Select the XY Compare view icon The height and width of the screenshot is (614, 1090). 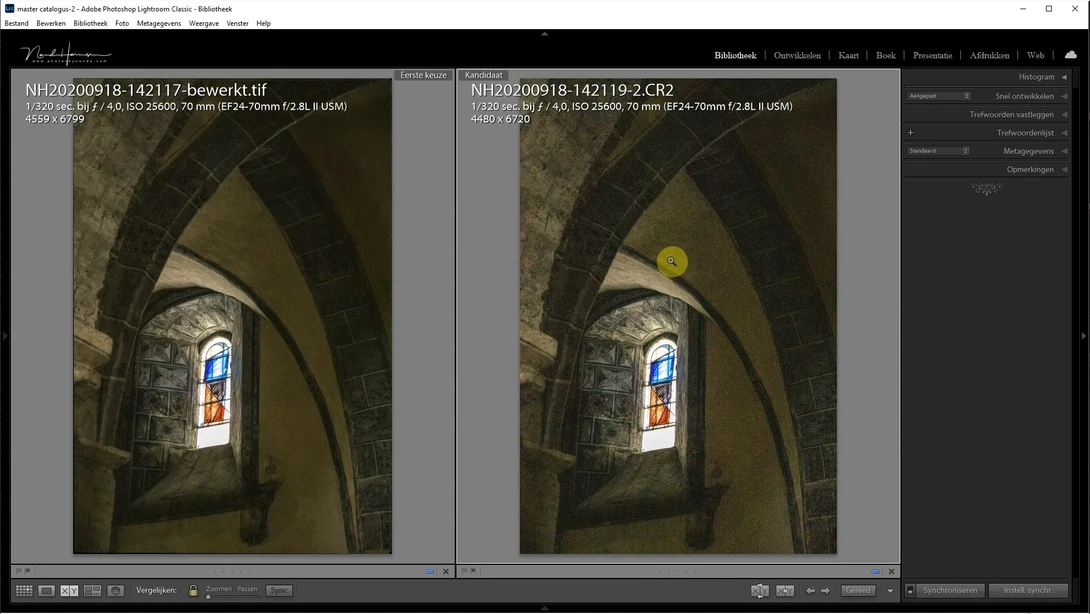(x=69, y=590)
